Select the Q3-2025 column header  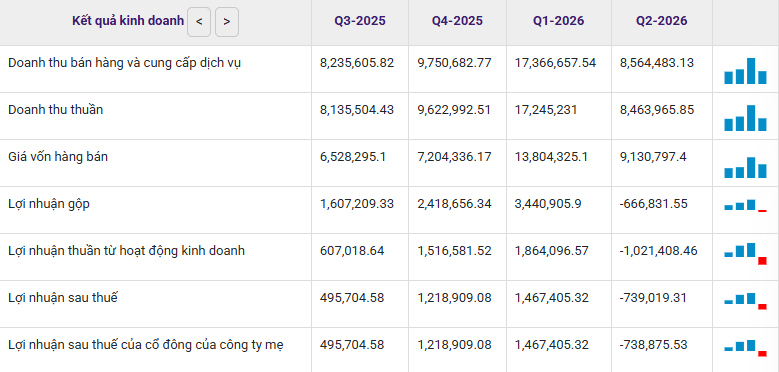360,21
